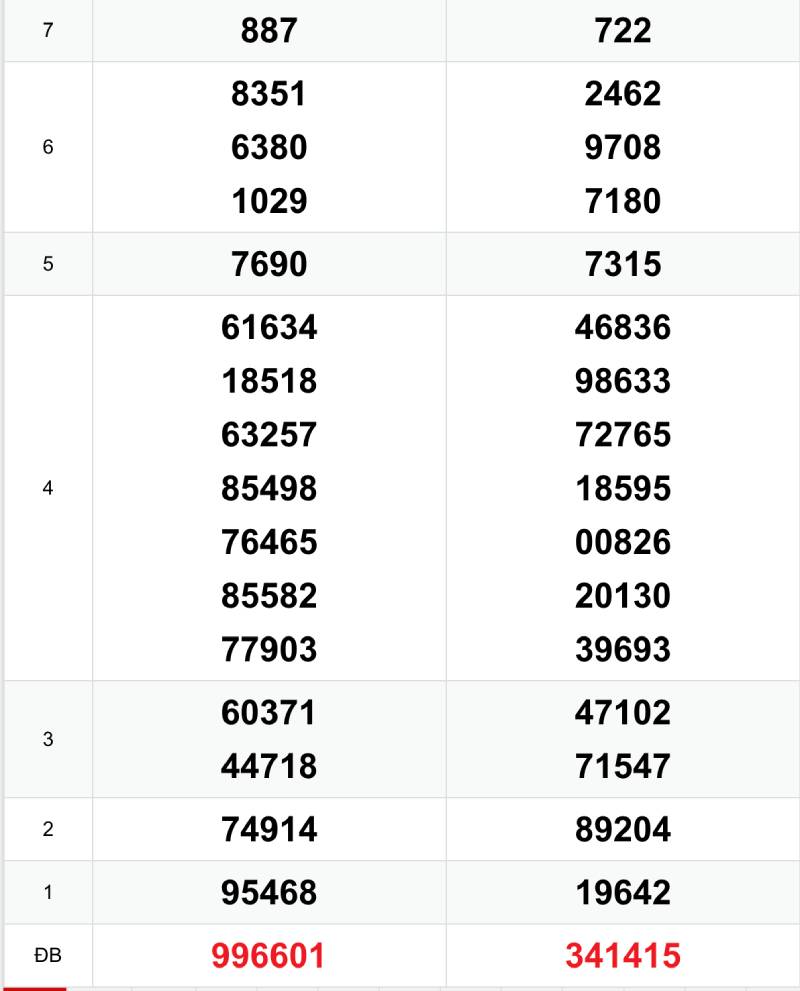Select fourth prize number 77903
Viewport: 800px width, 991px height.
(x=269, y=650)
